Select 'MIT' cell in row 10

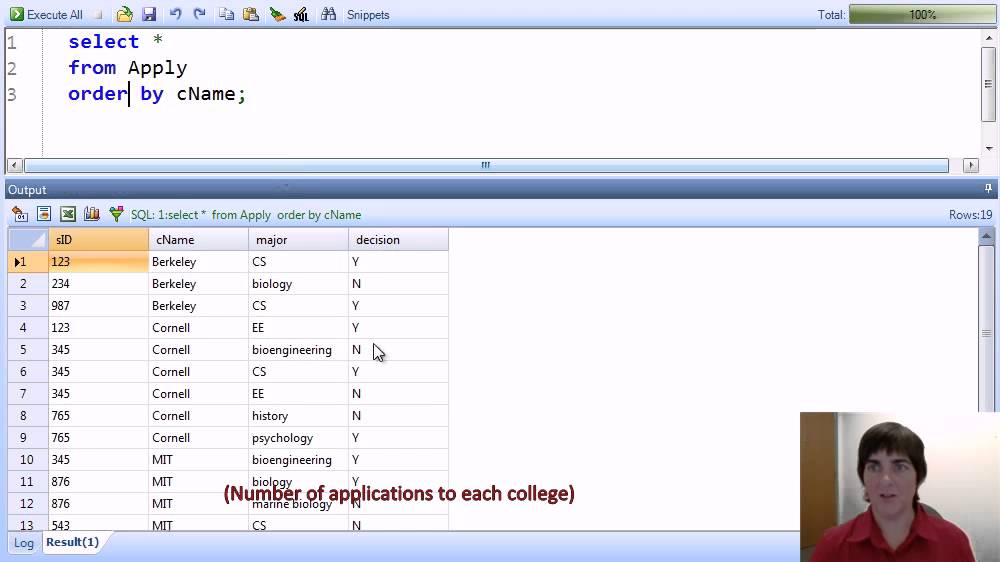(198, 460)
